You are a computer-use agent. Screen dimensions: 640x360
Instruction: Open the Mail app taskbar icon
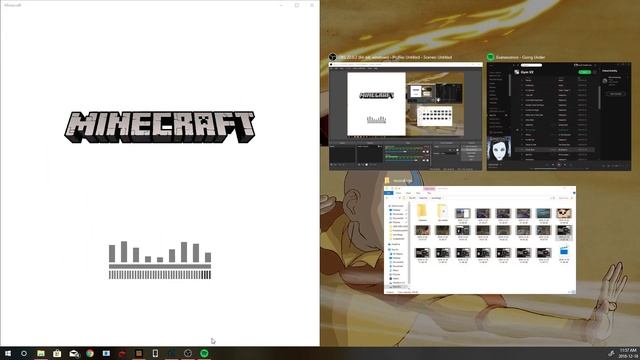coord(74,353)
